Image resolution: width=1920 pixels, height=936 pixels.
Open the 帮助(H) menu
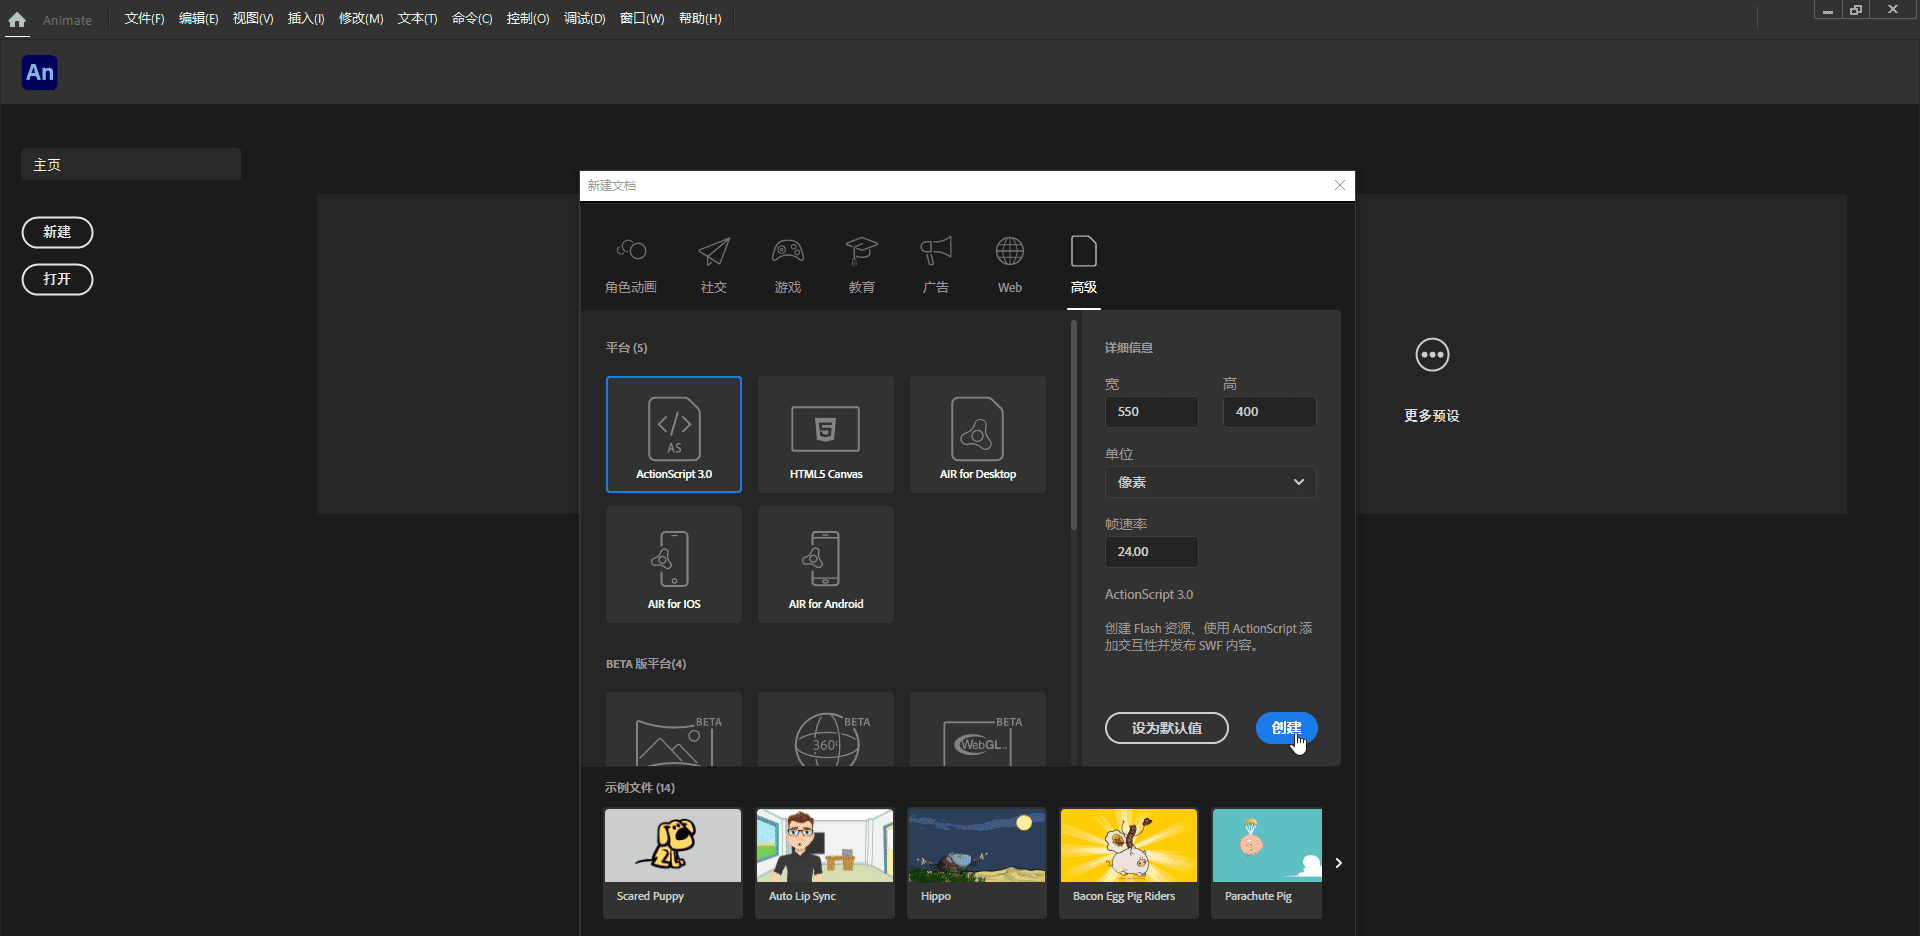tap(700, 19)
